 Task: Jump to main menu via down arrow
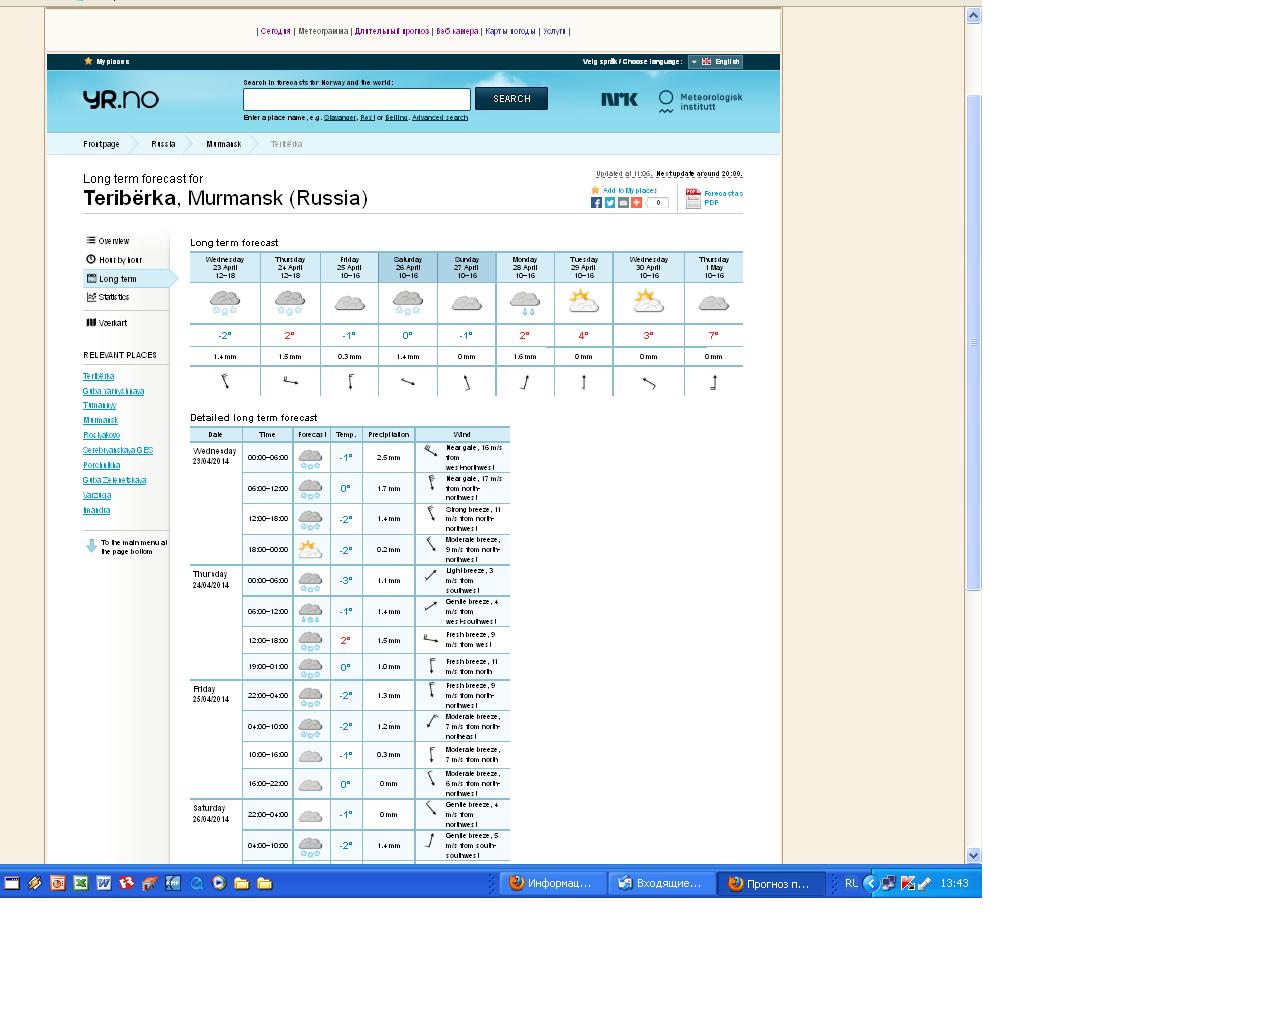tap(91, 546)
